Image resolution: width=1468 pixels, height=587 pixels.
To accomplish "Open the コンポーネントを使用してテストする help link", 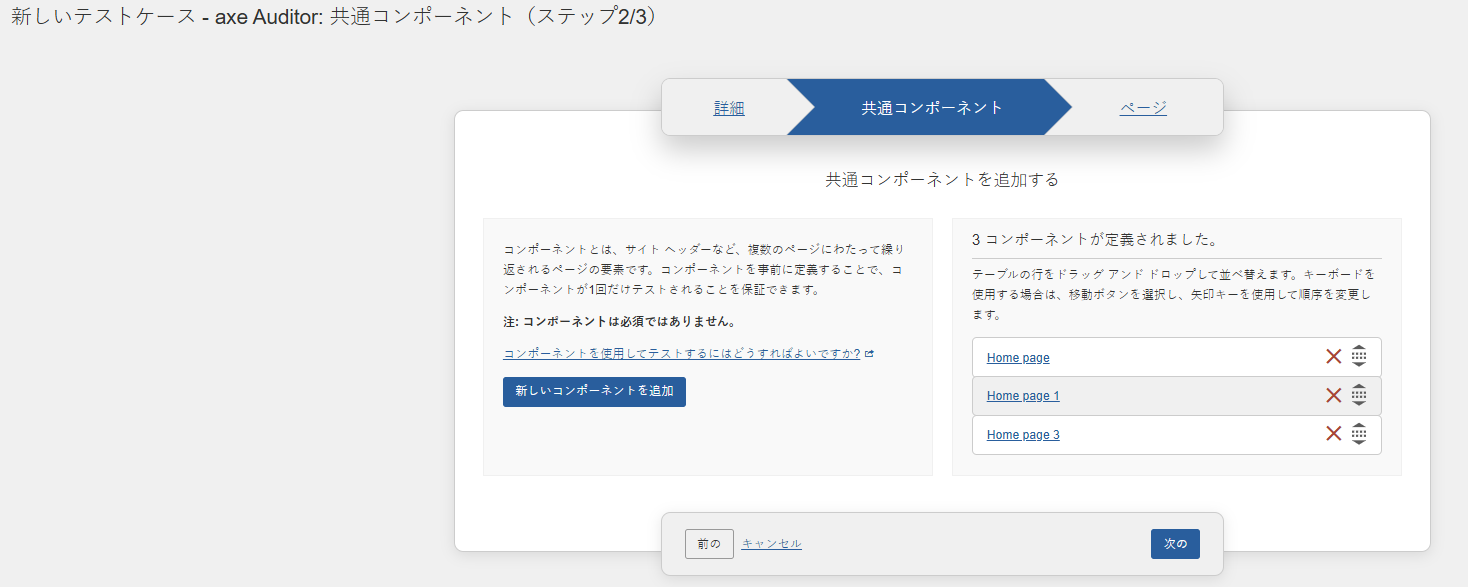I will coord(681,354).
